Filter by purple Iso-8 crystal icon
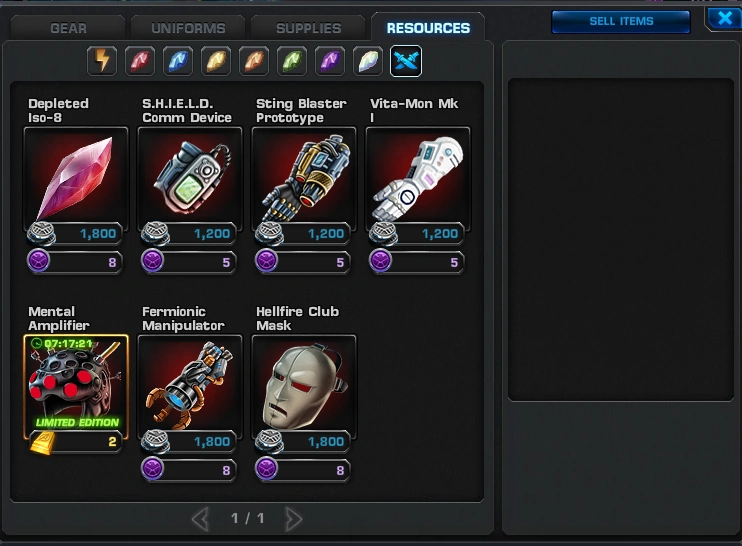 pyautogui.click(x=330, y=61)
